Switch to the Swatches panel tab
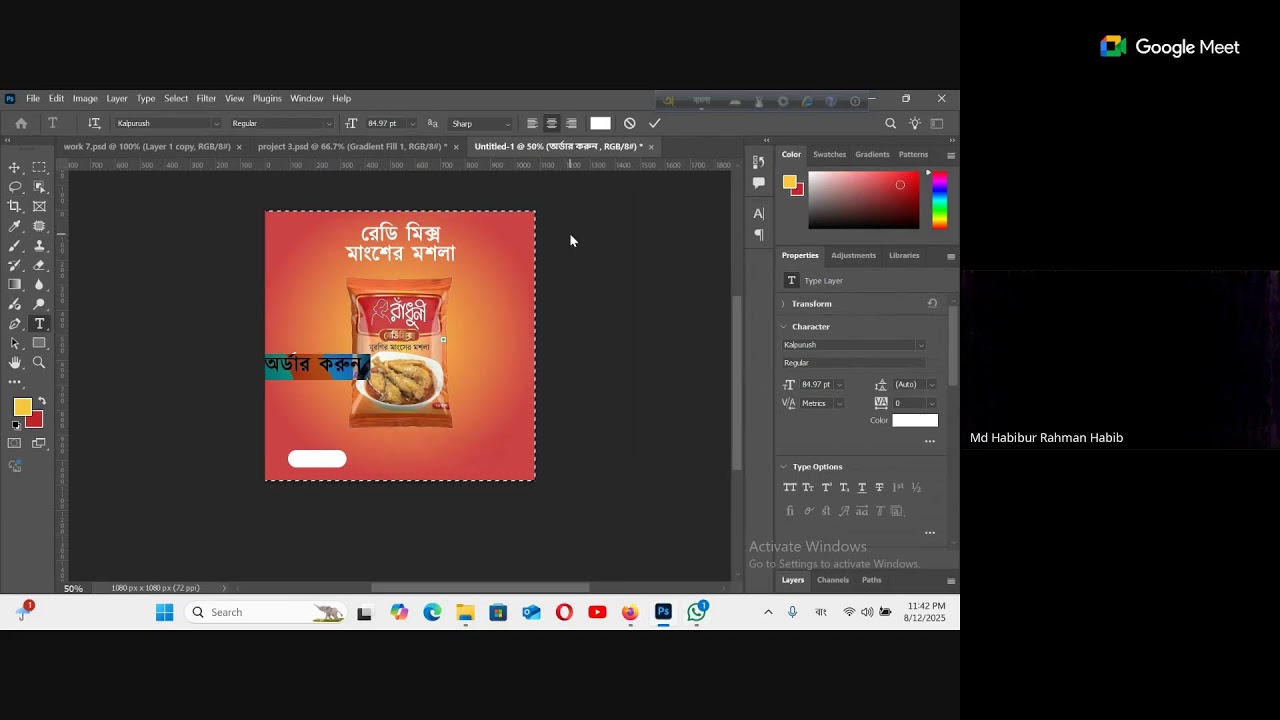The height and width of the screenshot is (720, 1280). pyautogui.click(x=829, y=154)
